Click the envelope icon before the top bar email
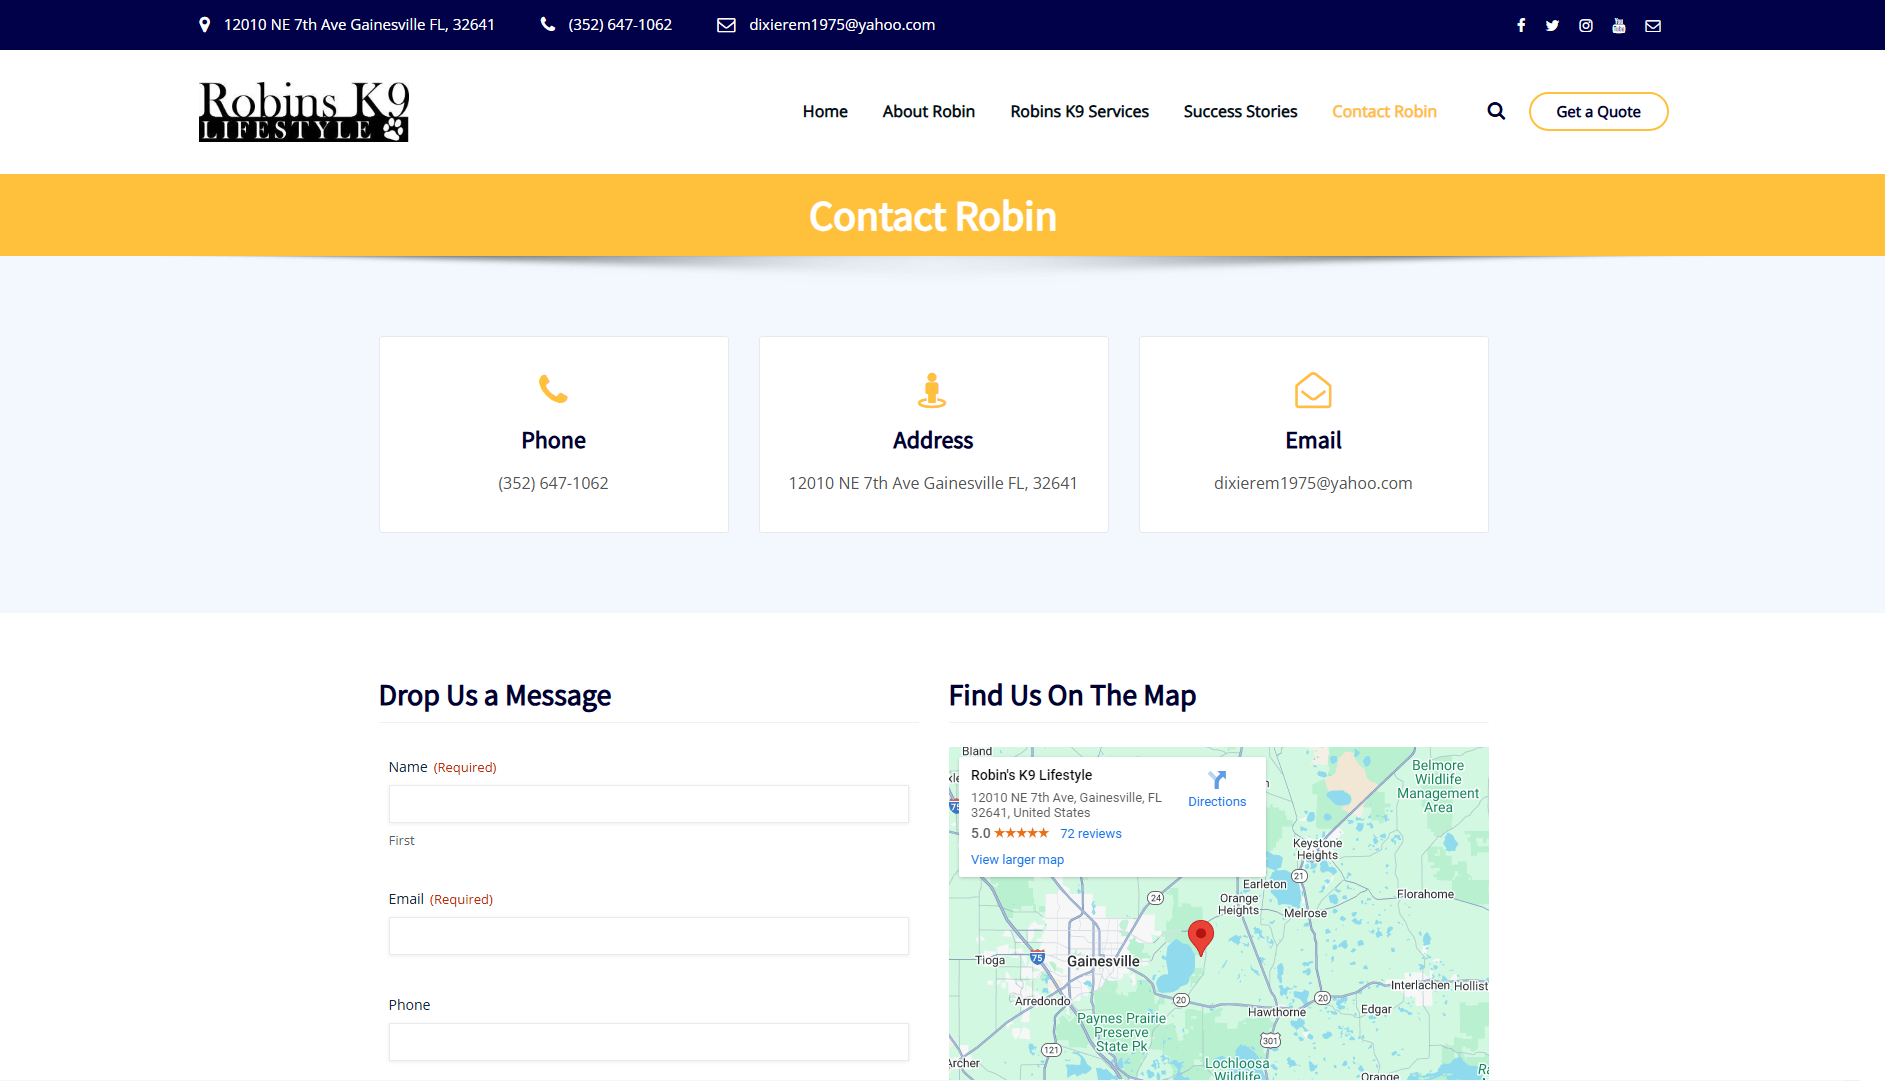Image resolution: width=1885 pixels, height=1081 pixels. tap(727, 25)
